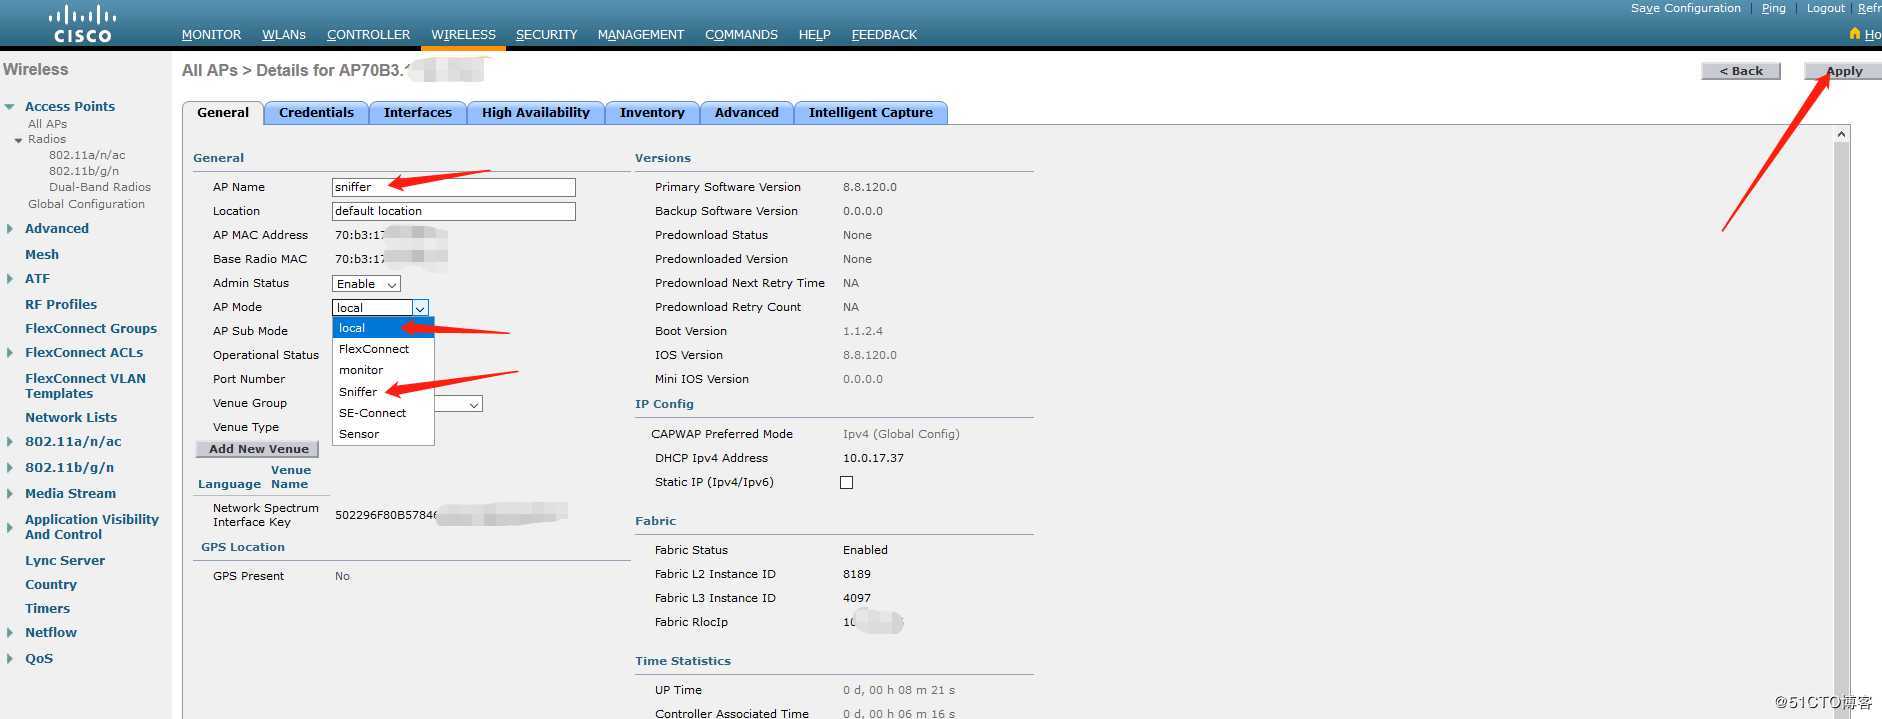The image size is (1882, 719).
Task: Click the Location input field
Action: pos(453,211)
